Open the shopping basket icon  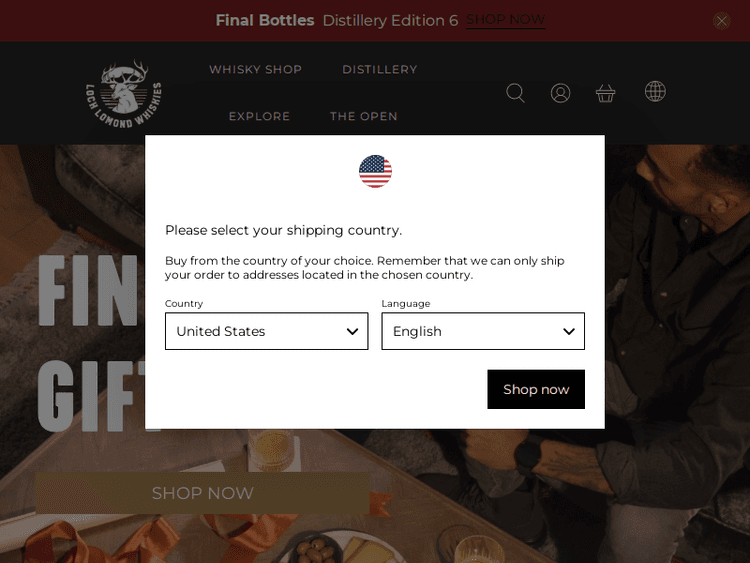pyautogui.click(x=605, y=93)
